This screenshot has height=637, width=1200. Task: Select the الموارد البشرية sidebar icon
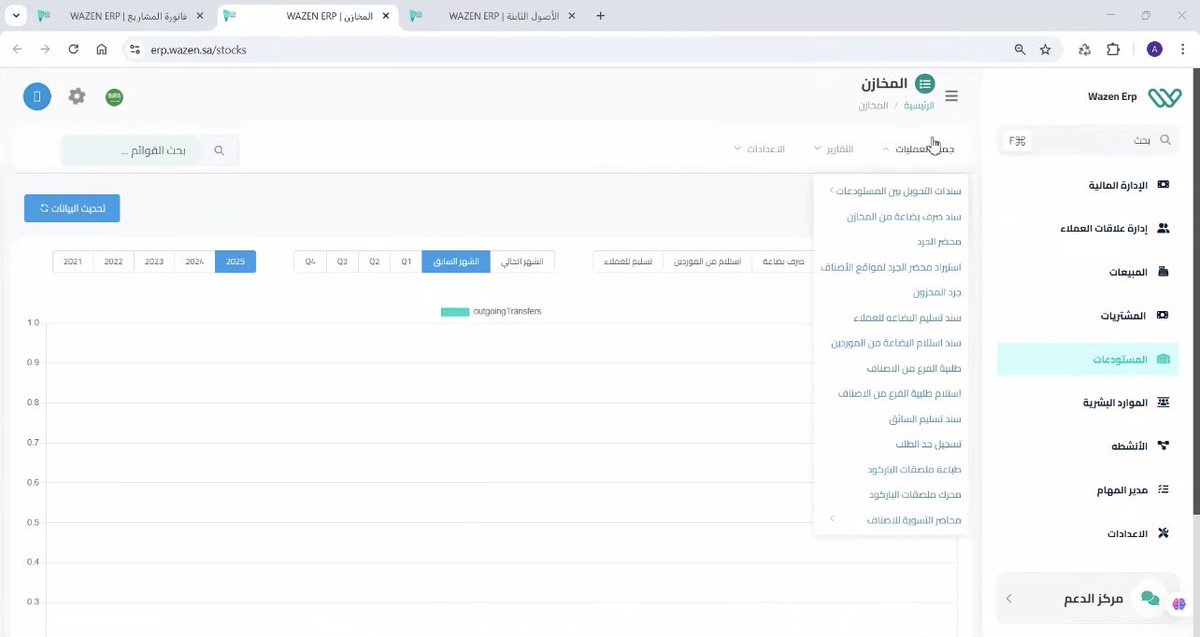[x=1163, y=401]
